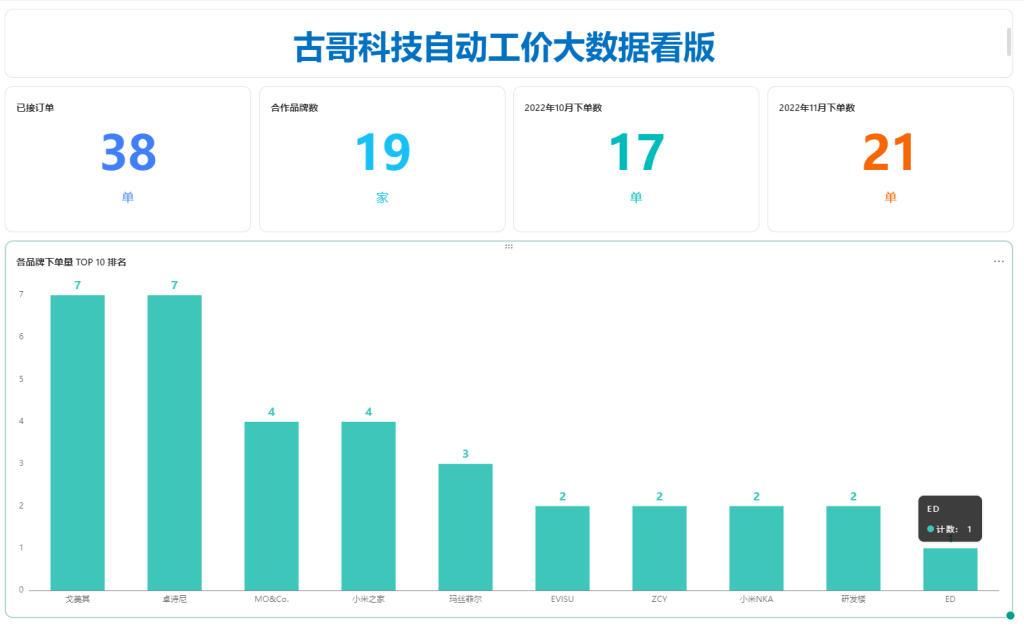Select the 戈美其 bar in the chart

pos(78,442)
